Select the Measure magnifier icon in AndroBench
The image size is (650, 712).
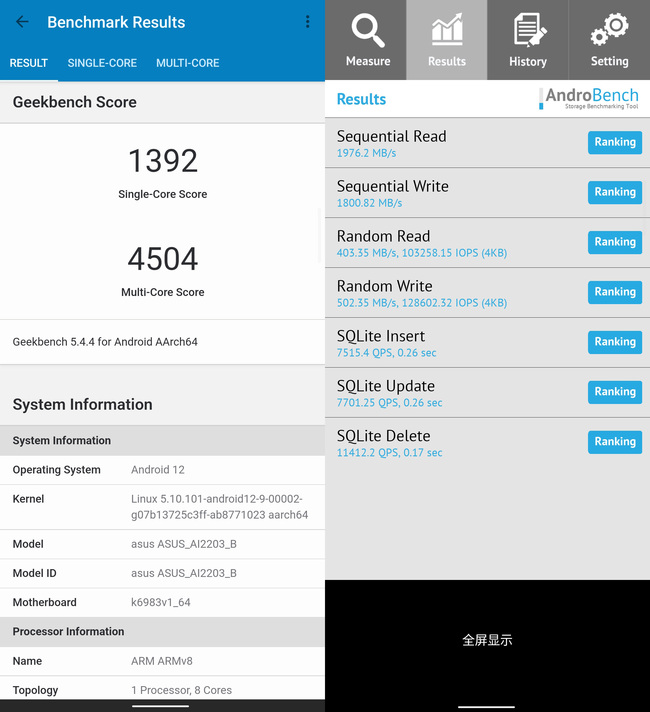click(367, 30)
